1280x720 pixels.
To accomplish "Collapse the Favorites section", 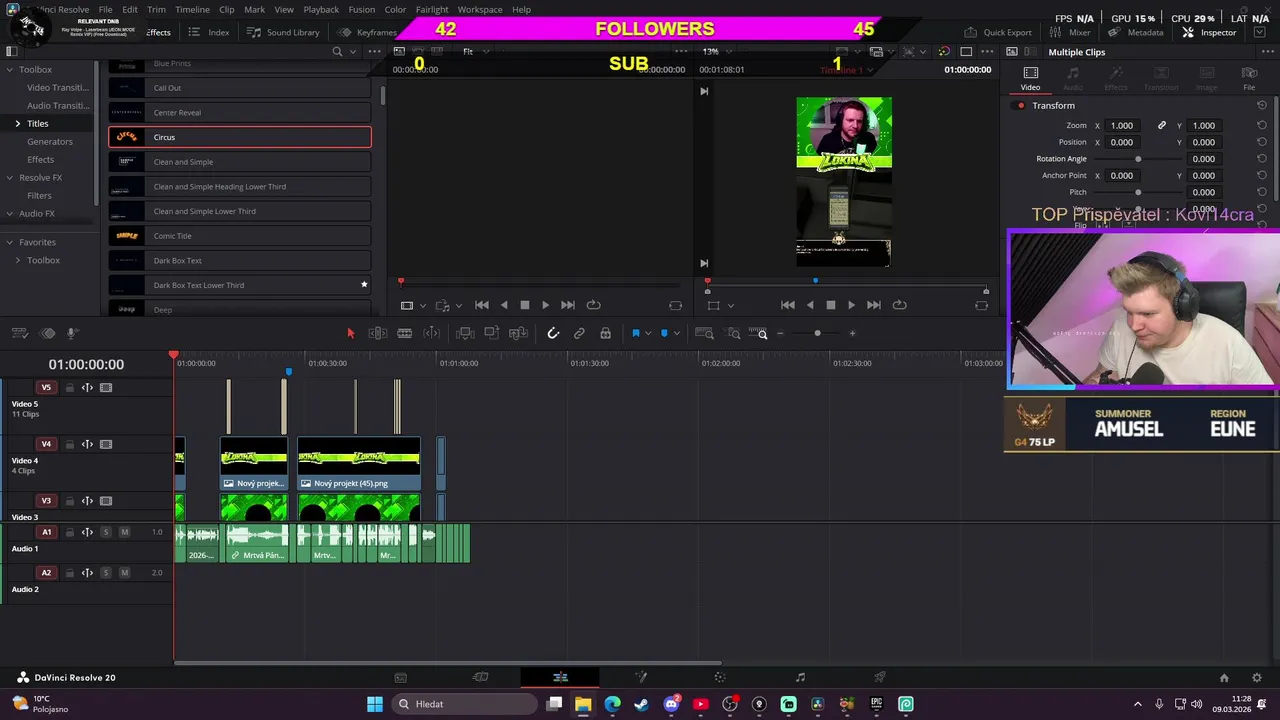I will pos(9,242).
